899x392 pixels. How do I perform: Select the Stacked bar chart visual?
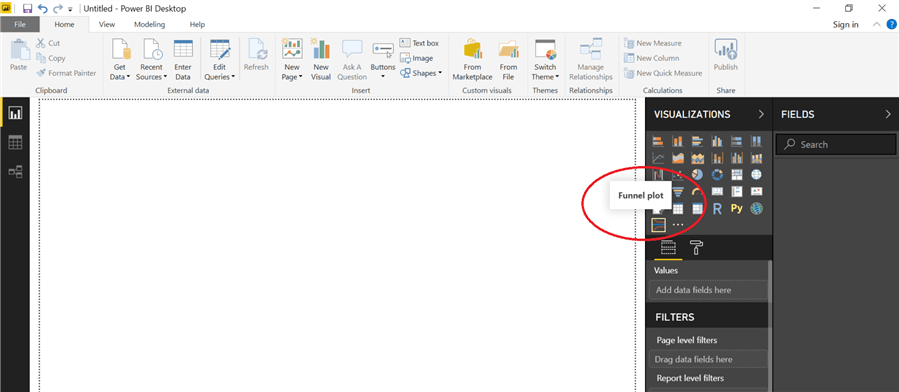pos(658,141)
